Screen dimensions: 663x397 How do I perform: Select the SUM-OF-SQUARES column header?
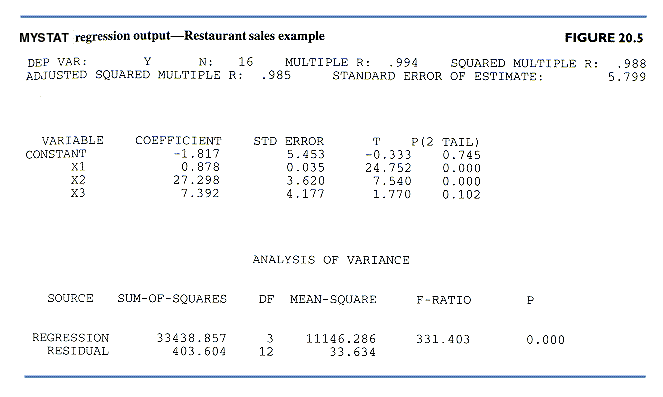pos(172,299)
